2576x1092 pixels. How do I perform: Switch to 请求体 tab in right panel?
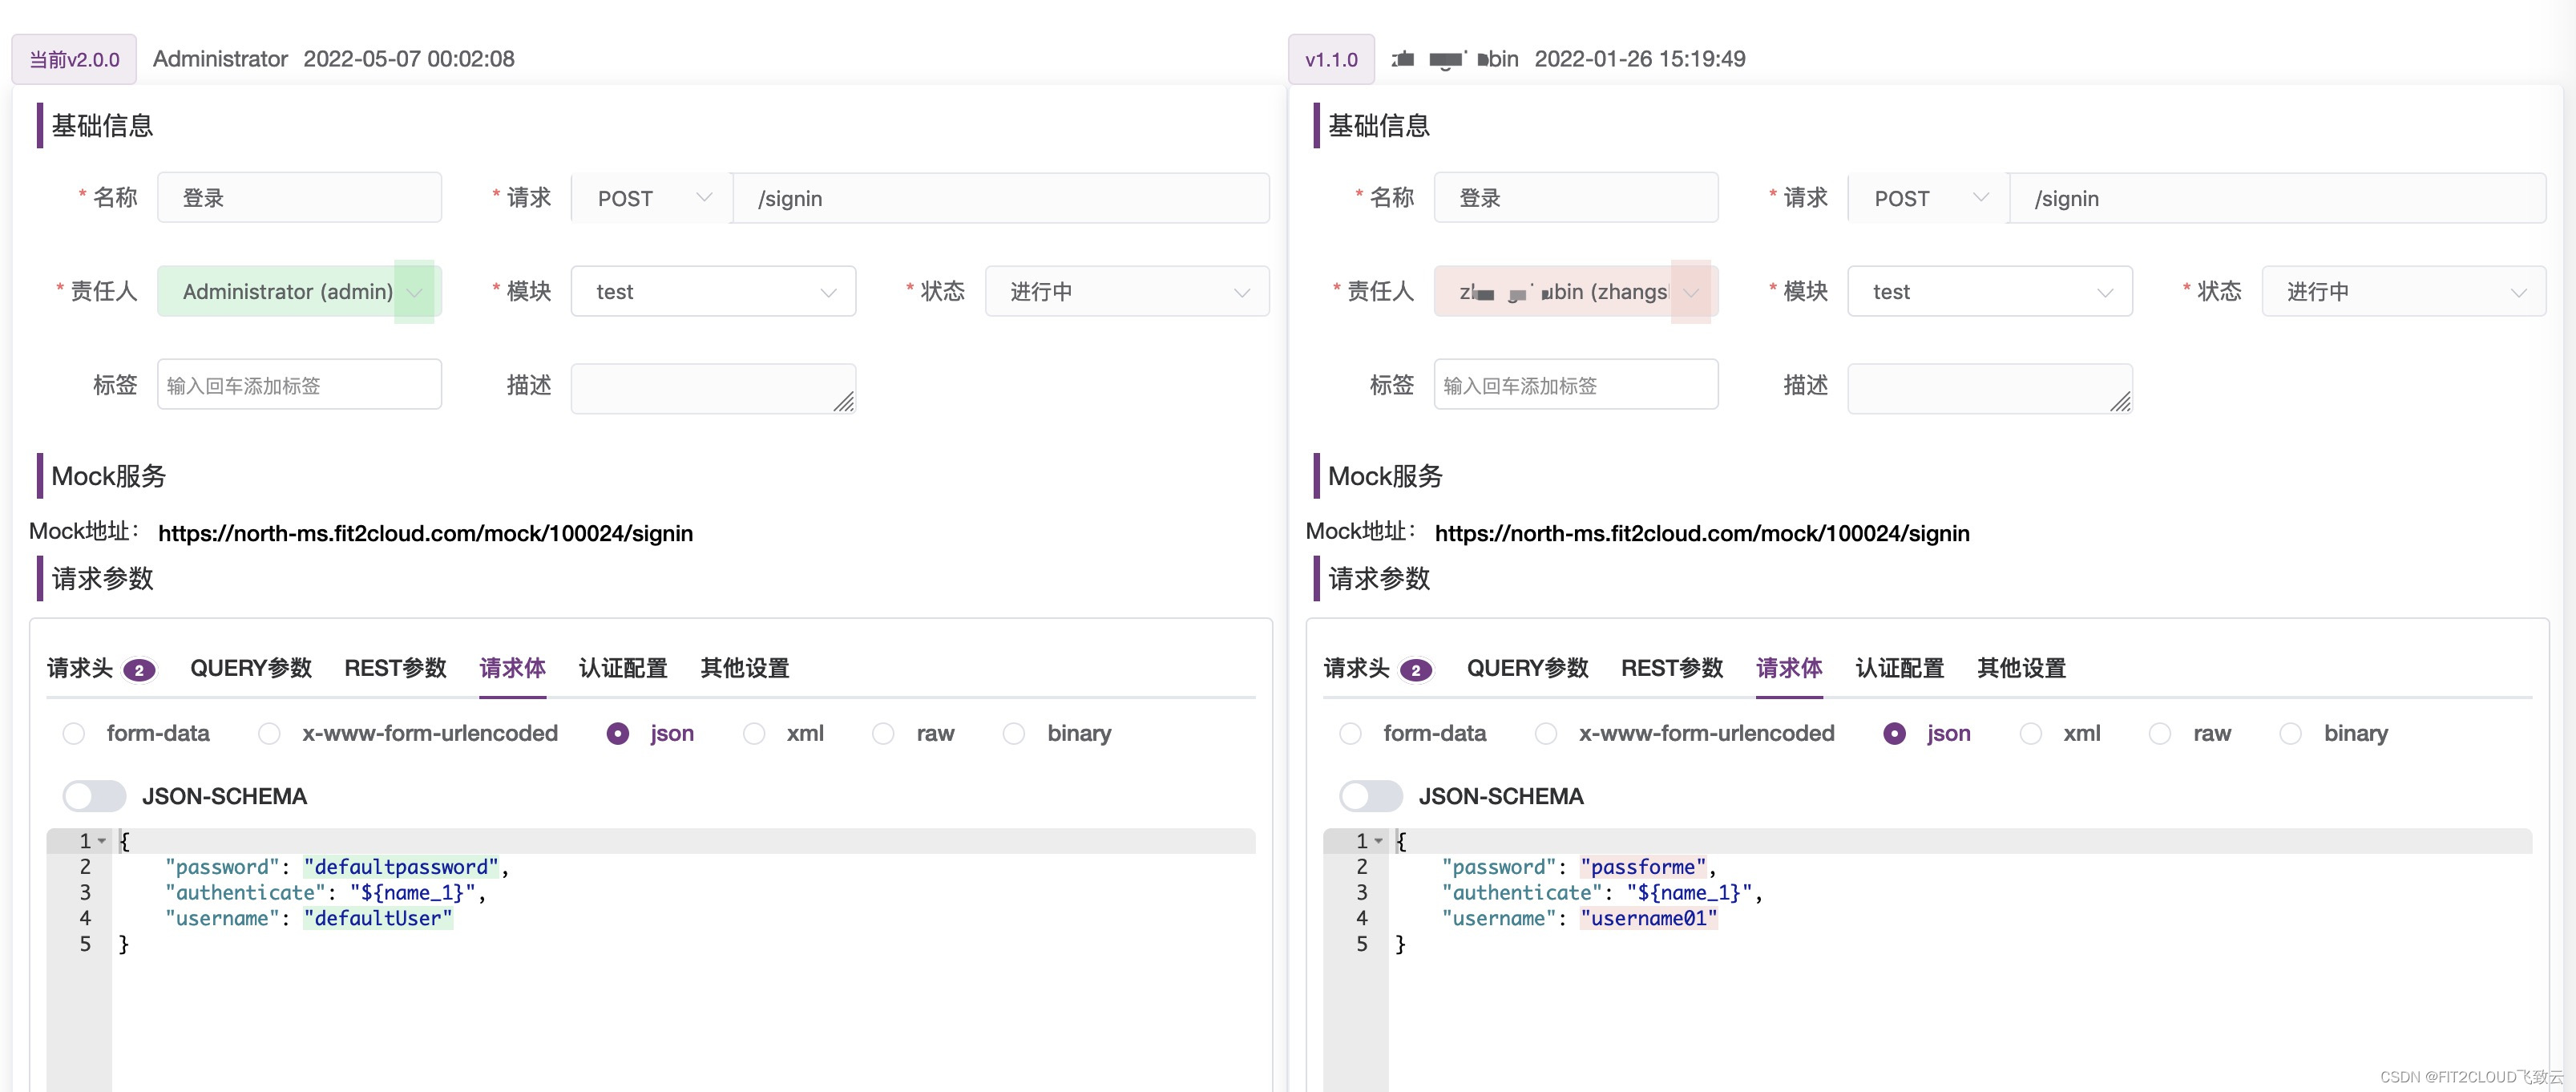tap(1790, 668)
